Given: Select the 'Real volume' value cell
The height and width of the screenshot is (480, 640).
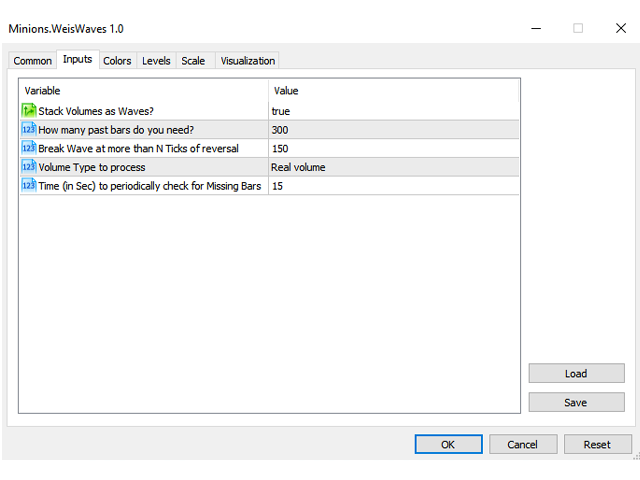Looking at the screenshot, I should (x=393, y=167).
